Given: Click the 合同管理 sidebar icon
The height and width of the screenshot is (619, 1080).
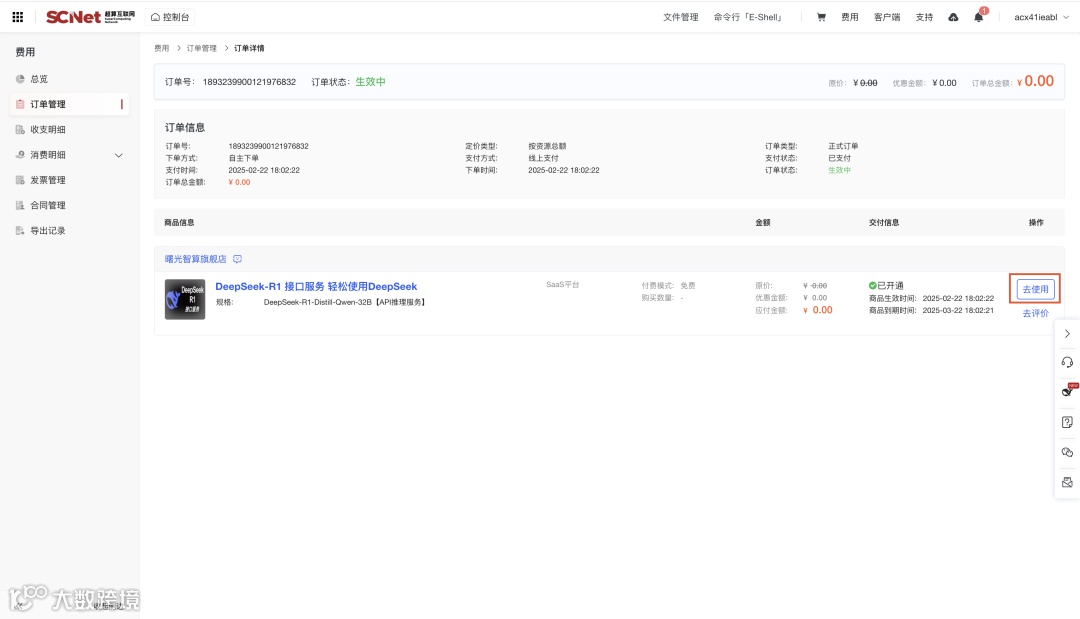Looking at the screenshot, I should tap(20, 205).
